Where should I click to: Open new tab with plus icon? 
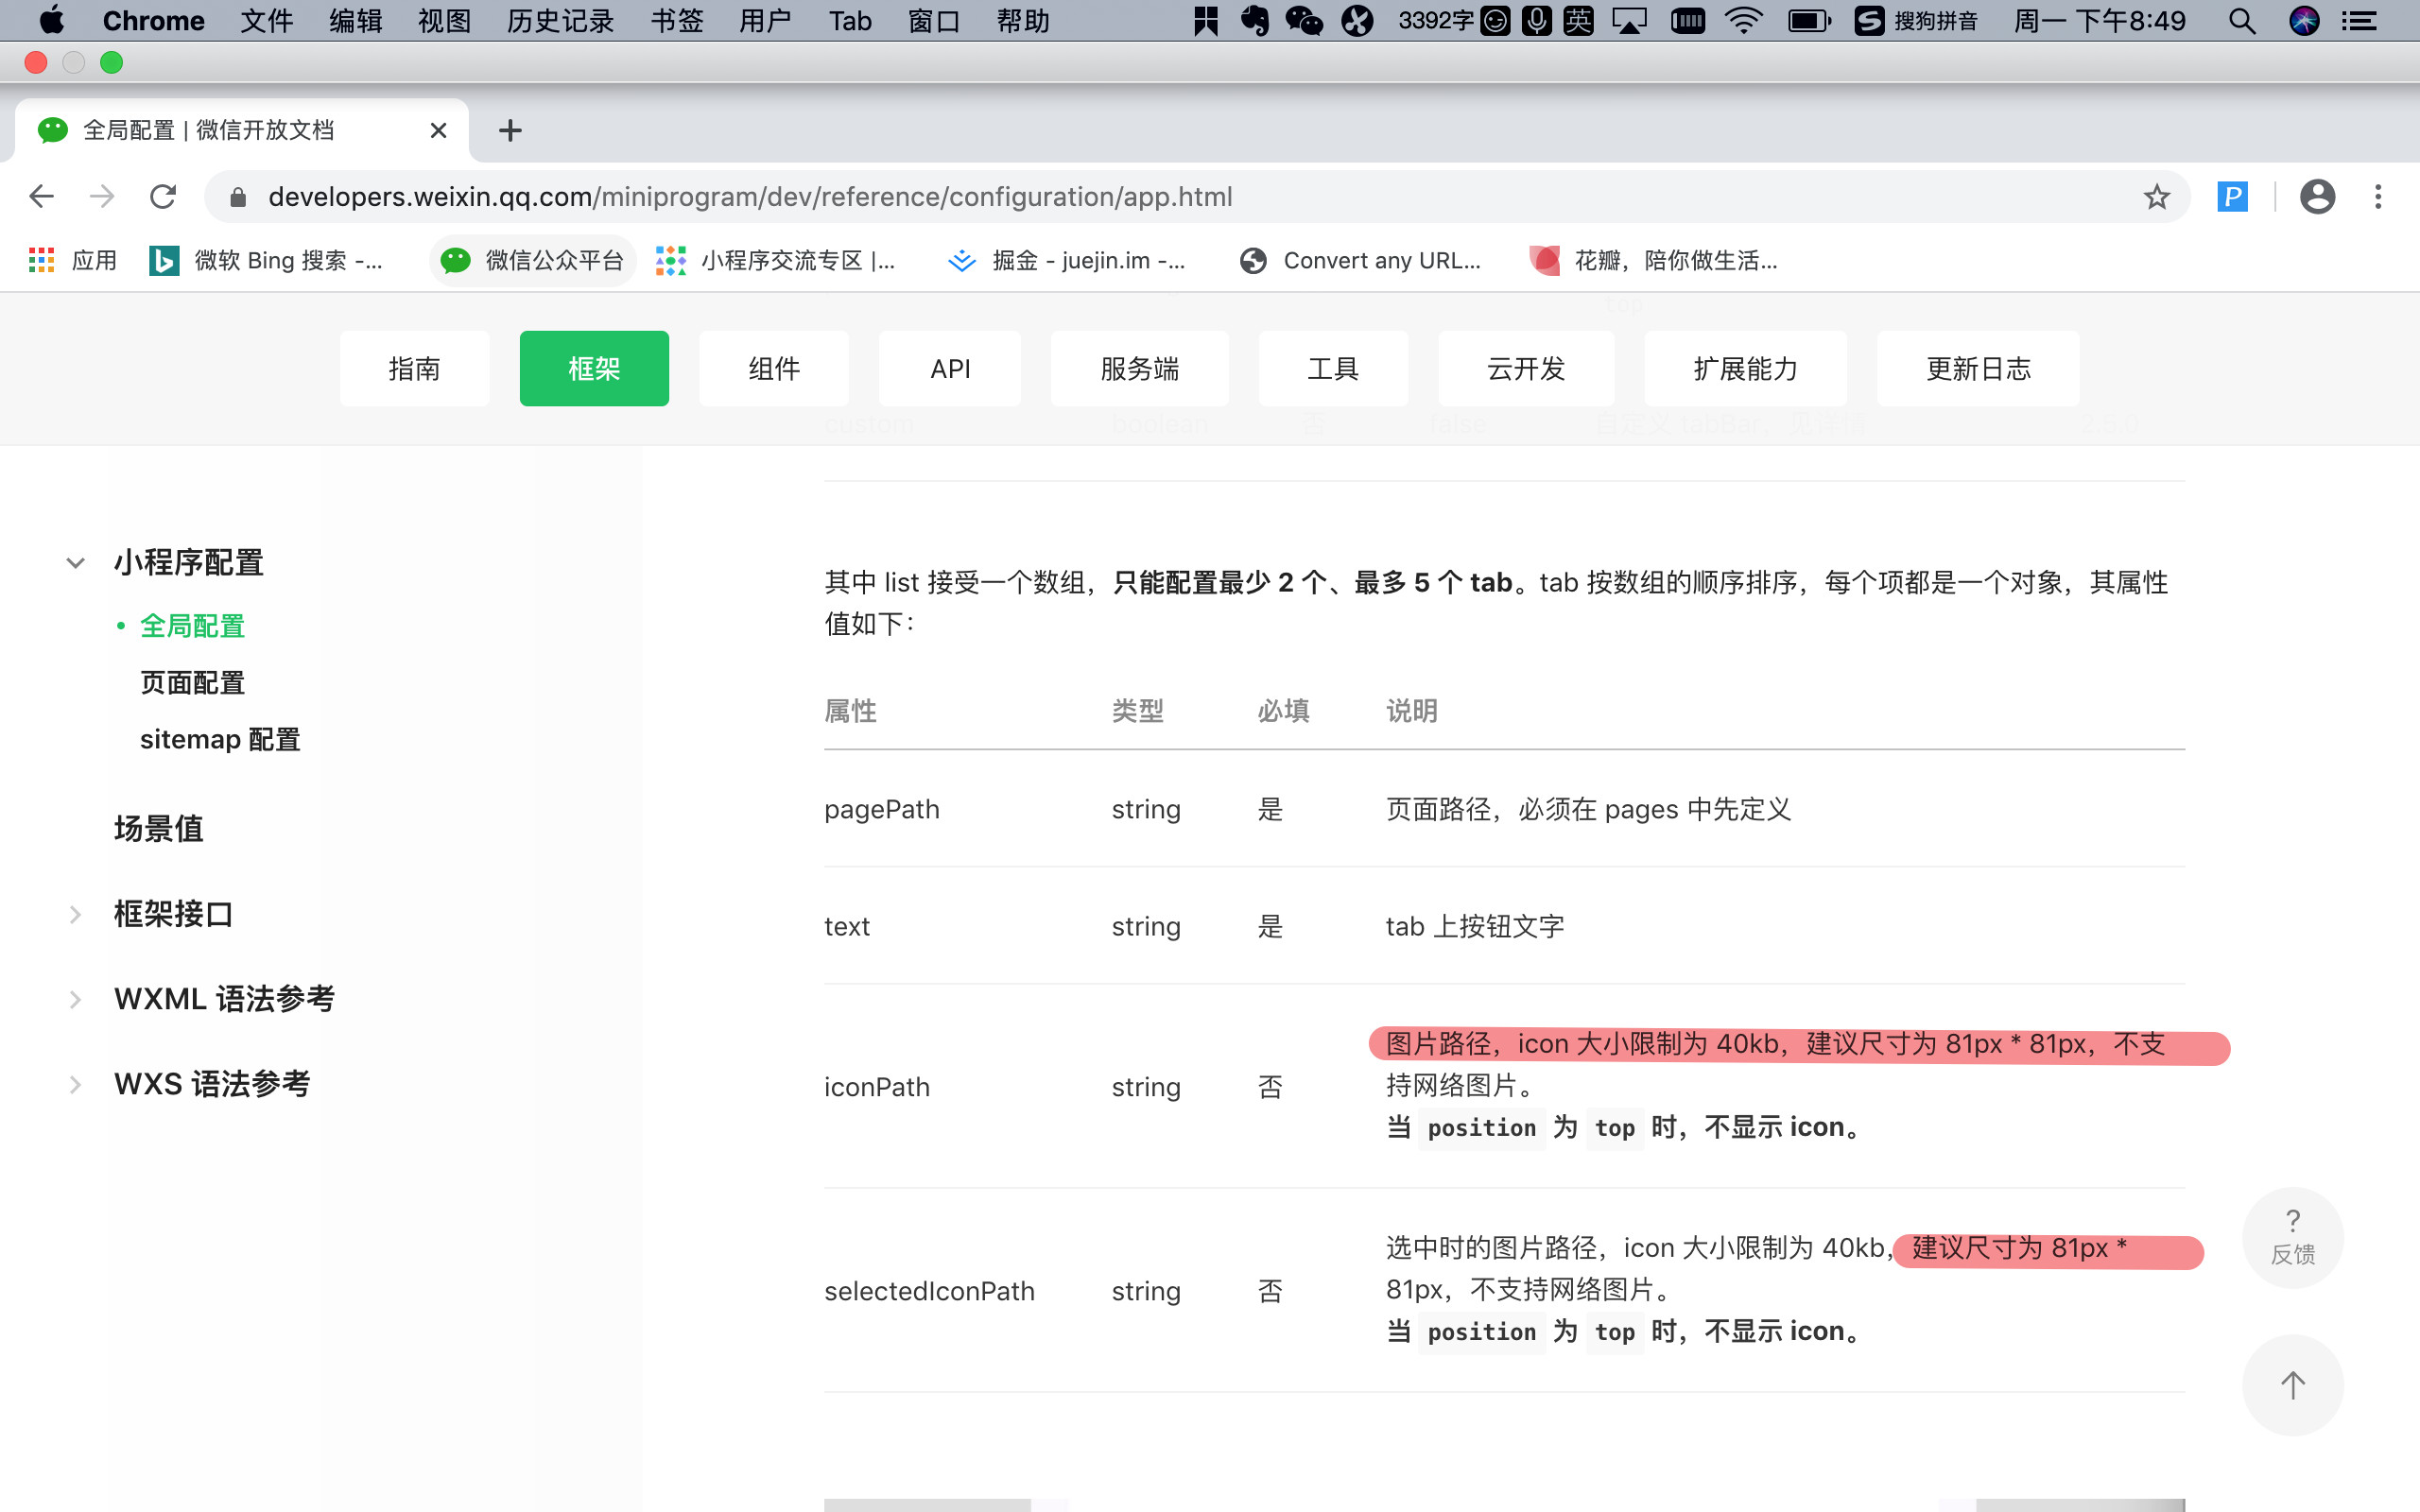click(x=510, y=130)
